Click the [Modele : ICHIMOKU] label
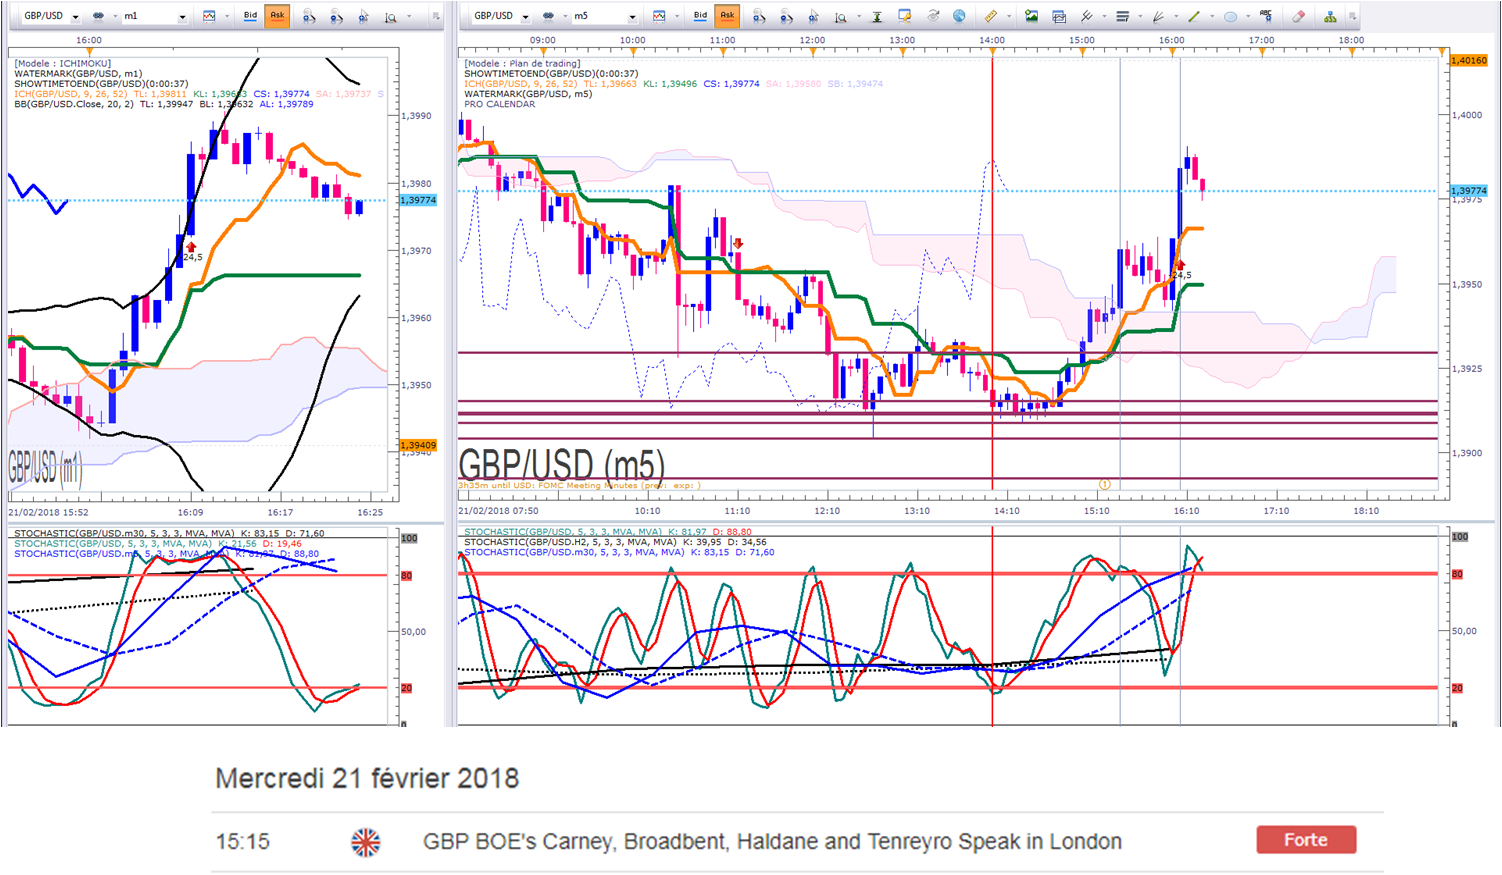Screen dimensions: 1502x875 (x=63, y=63)
